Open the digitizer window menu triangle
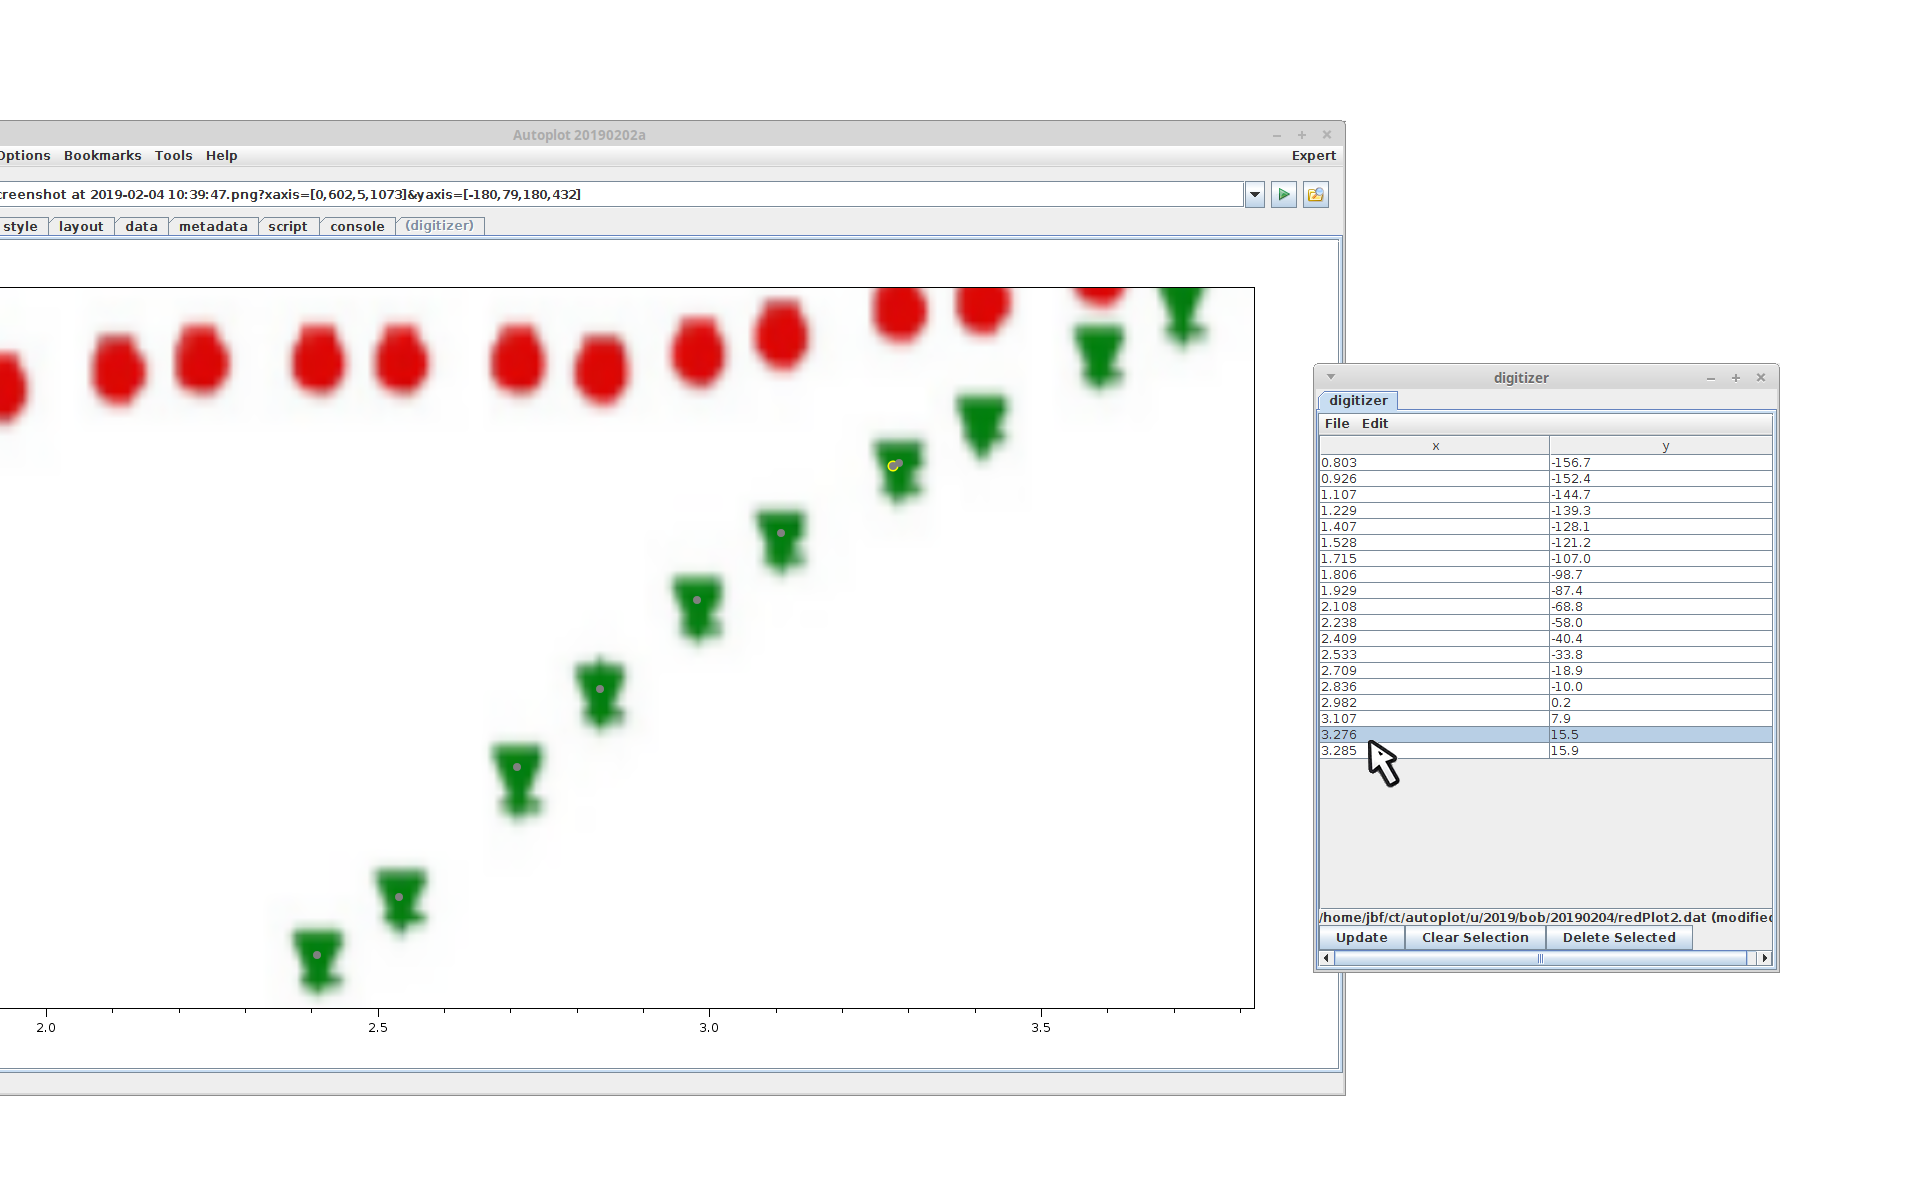 (x=1331, y=377)
